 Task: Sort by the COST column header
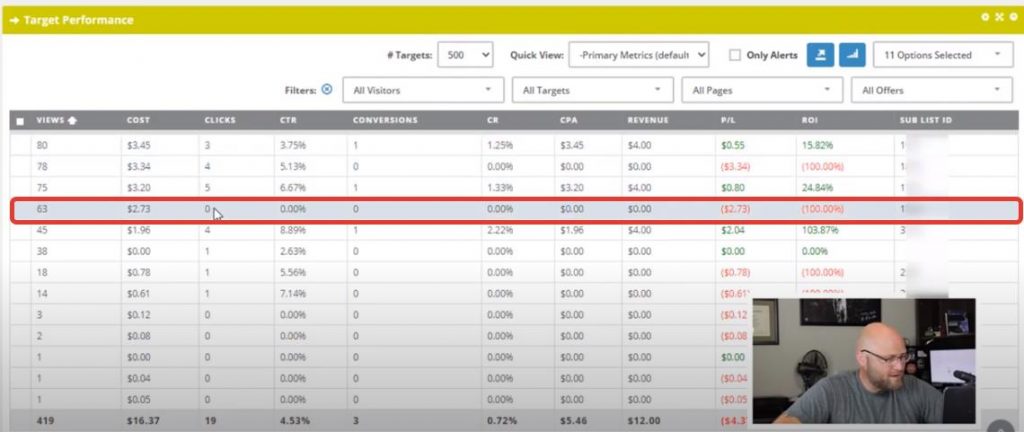[x=138, y=121]
